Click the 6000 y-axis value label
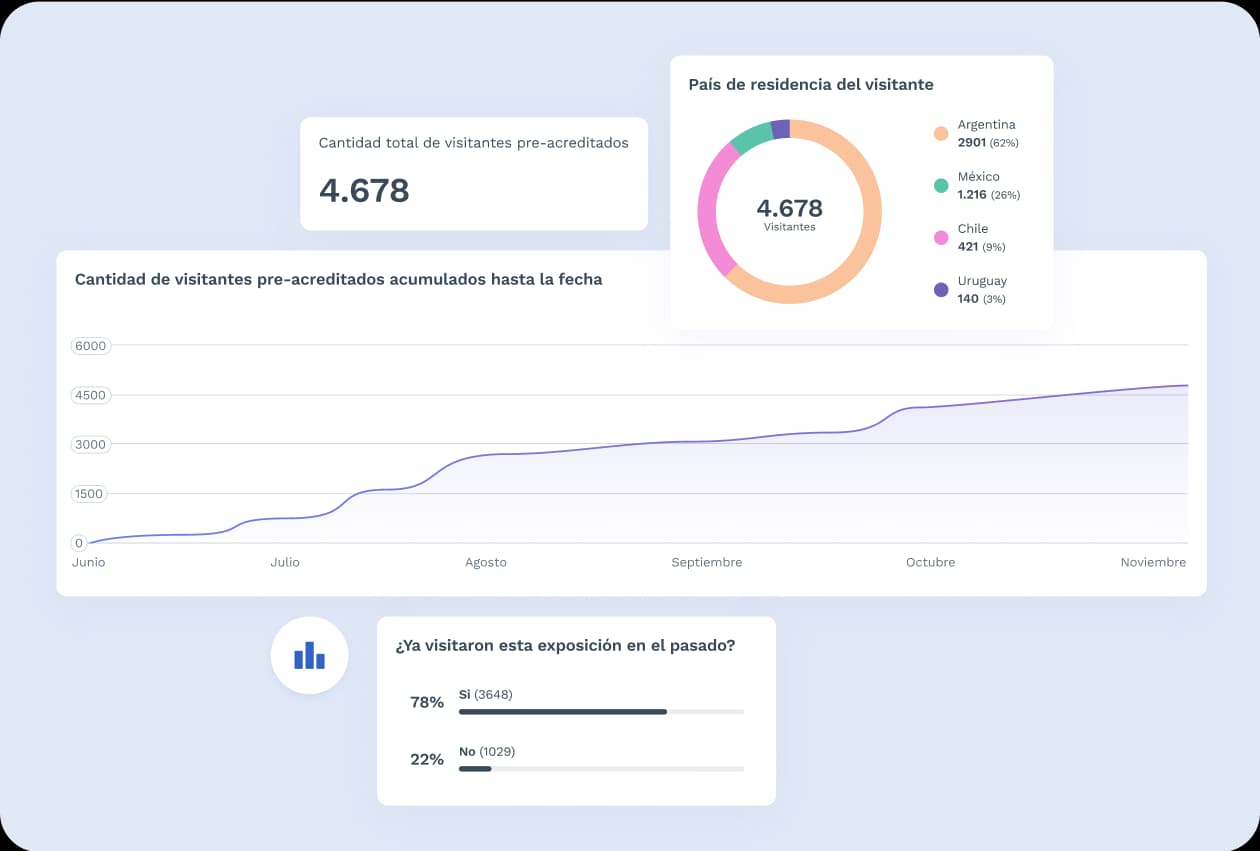The width and height of the screenshot is (1260, 851). (x=90, y=346)
